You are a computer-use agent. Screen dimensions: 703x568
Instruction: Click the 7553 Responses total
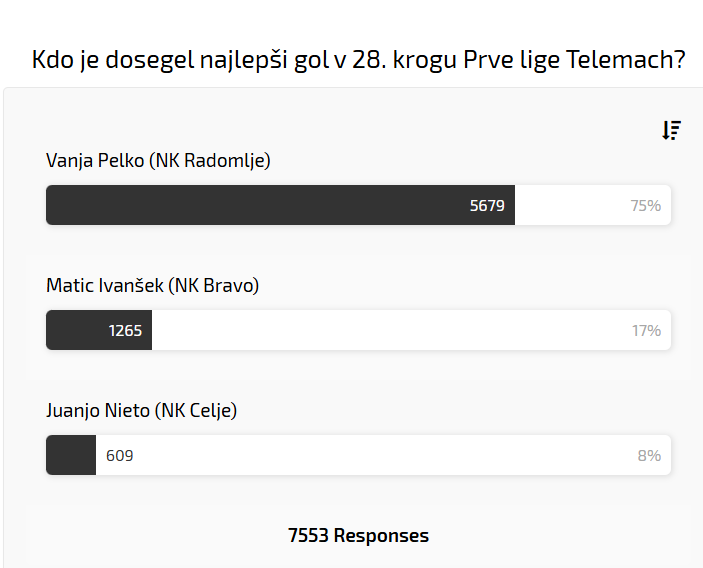click(x=358, y=535)
